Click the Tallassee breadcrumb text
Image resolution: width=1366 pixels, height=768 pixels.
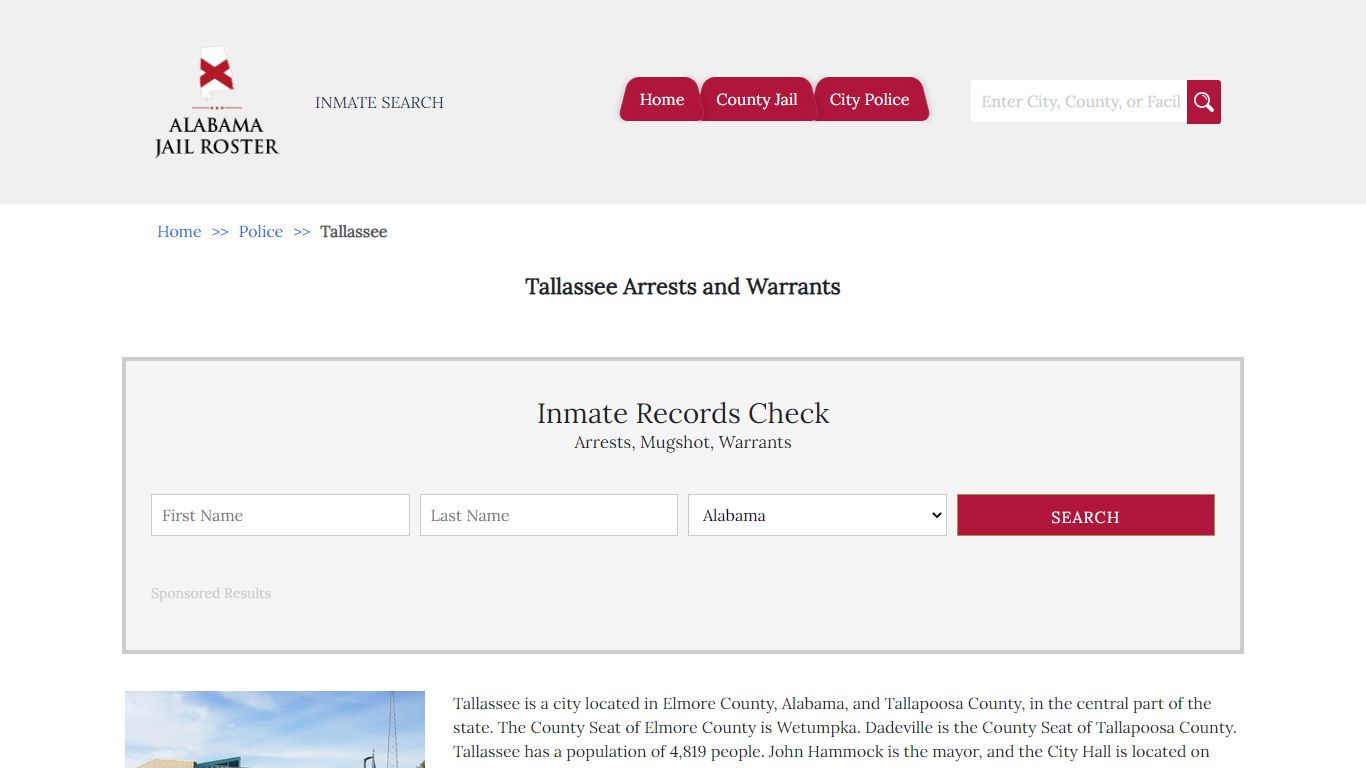(353, 231)
